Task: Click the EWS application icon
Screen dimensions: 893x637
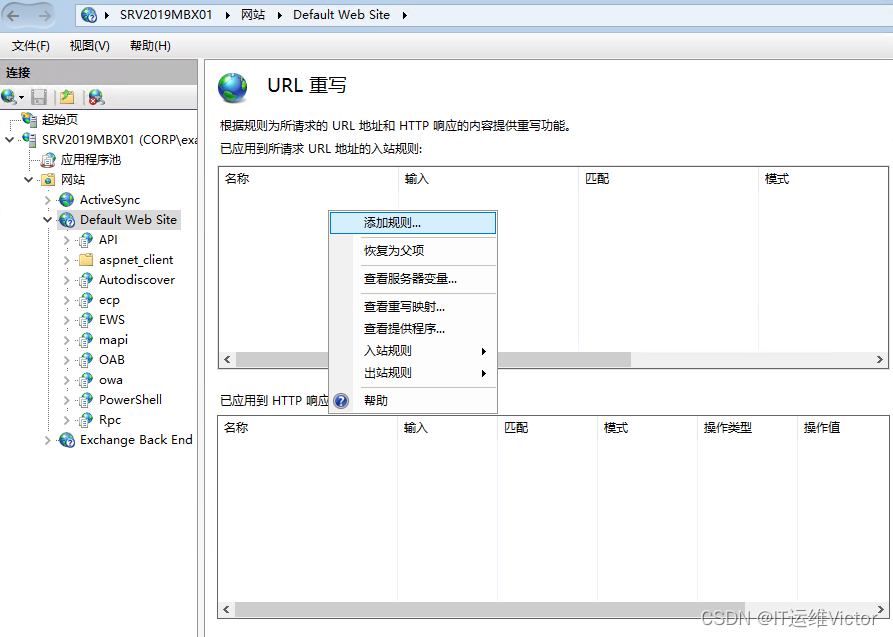Action: (85, 320)
